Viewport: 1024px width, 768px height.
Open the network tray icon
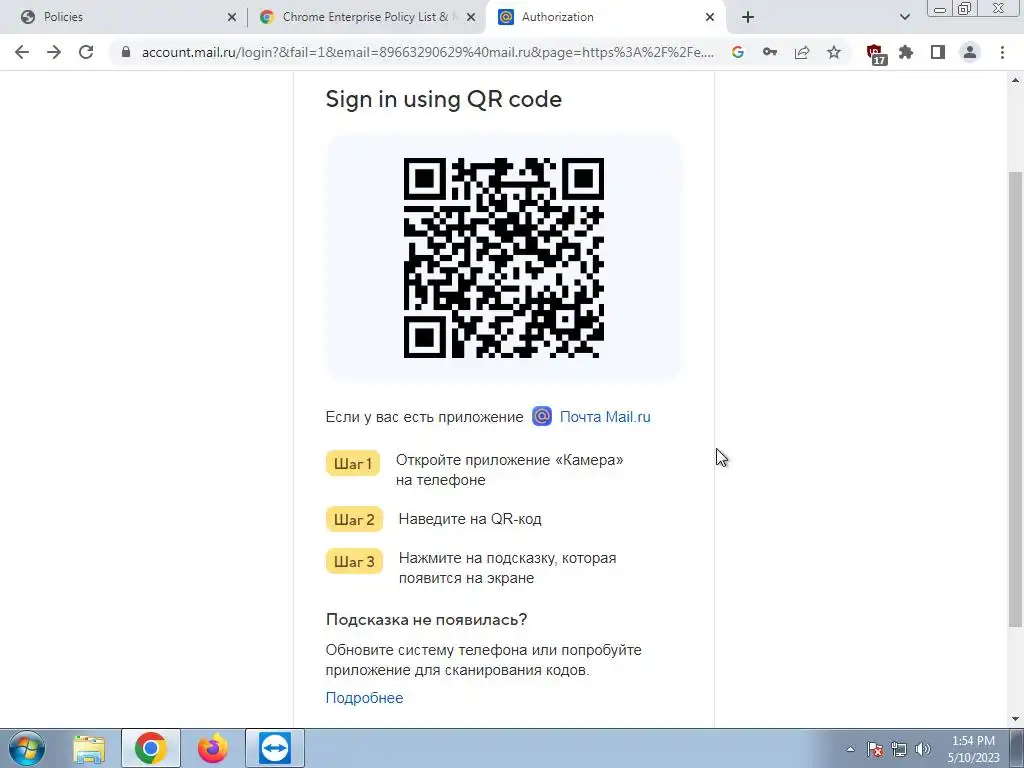coord(899,749)
